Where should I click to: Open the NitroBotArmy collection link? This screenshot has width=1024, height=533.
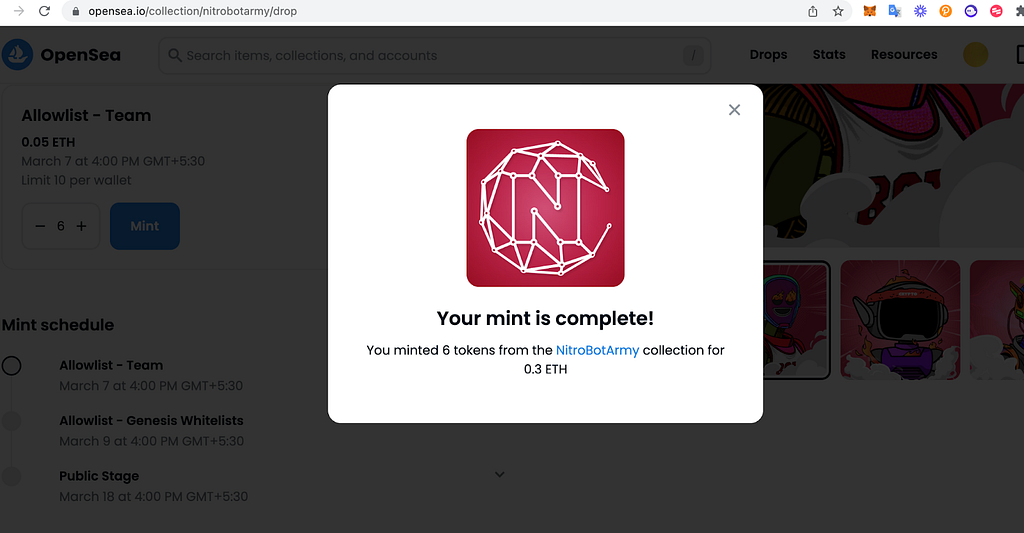pyautogui.click(x=597, y=350)
